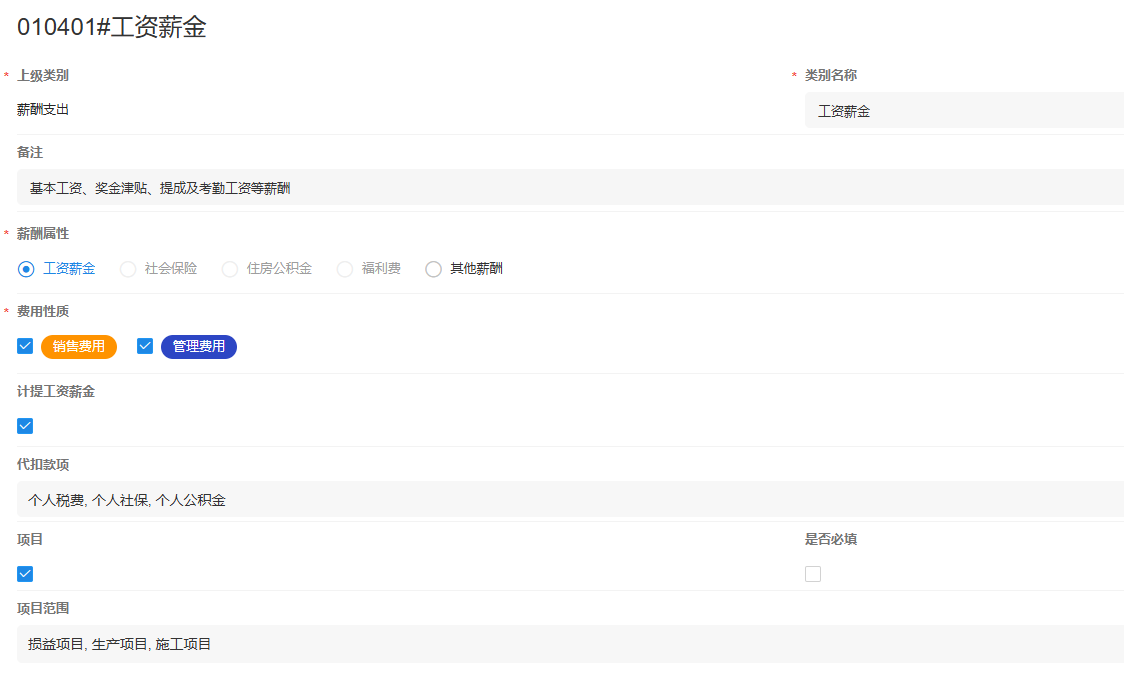Click the 费用性质 field label

coord(43,311)
